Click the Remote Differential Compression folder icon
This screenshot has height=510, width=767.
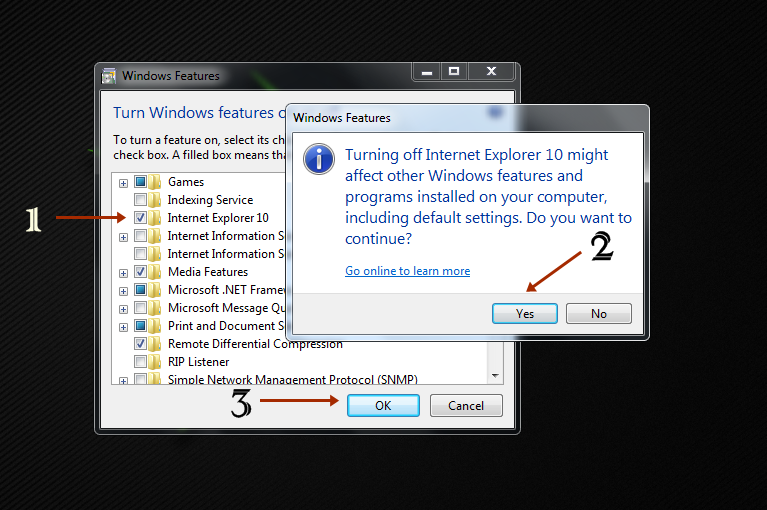tap(155, 343)
